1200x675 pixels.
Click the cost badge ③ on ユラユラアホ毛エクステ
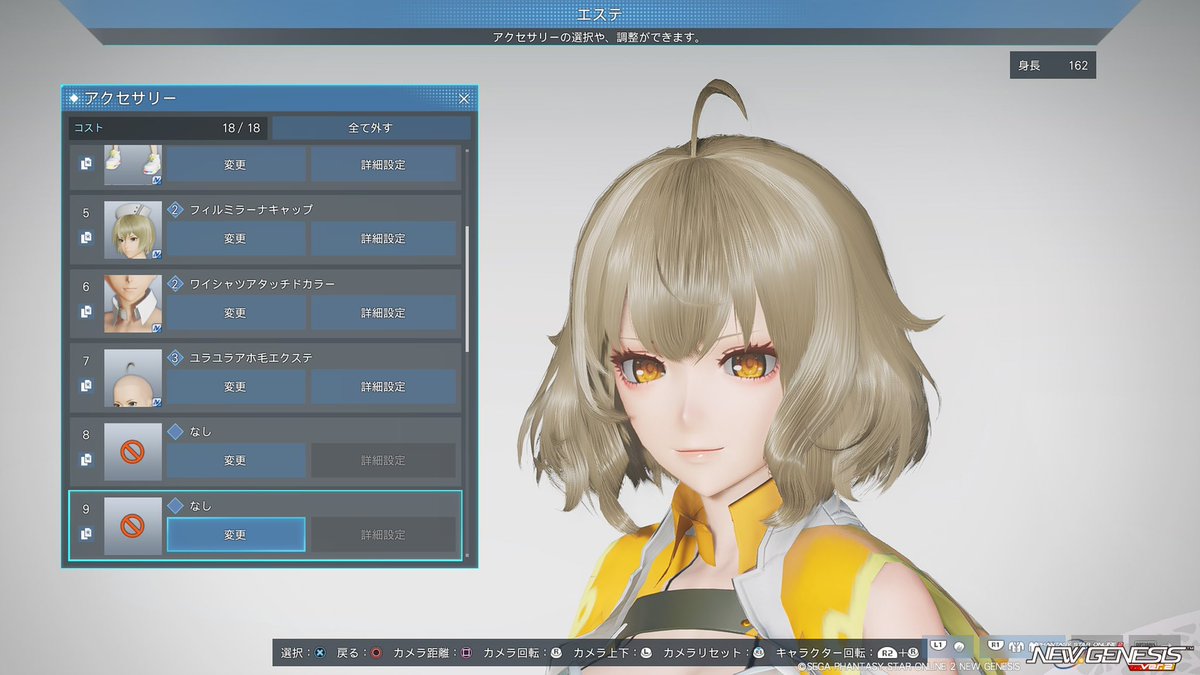coord(175,358)
